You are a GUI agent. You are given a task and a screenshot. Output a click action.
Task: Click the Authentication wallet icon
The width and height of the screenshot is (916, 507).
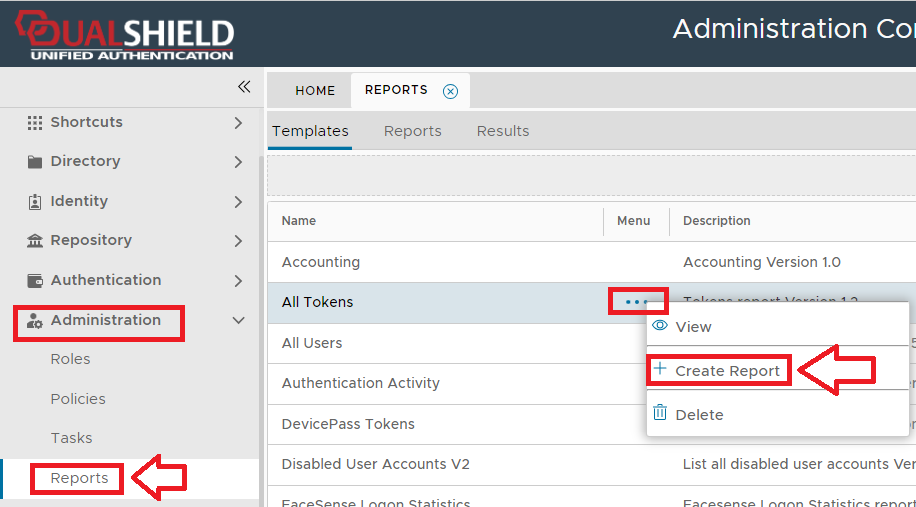pyautogui.click(x=35, y=281)
